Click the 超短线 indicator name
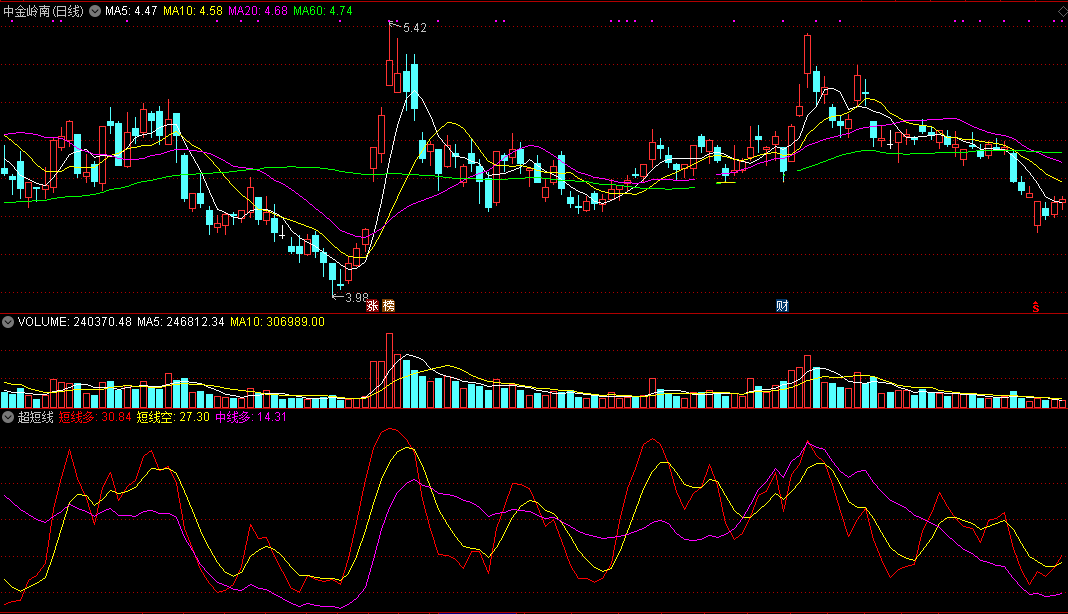Screen dimensions: 1068x614 coord(35,417)
